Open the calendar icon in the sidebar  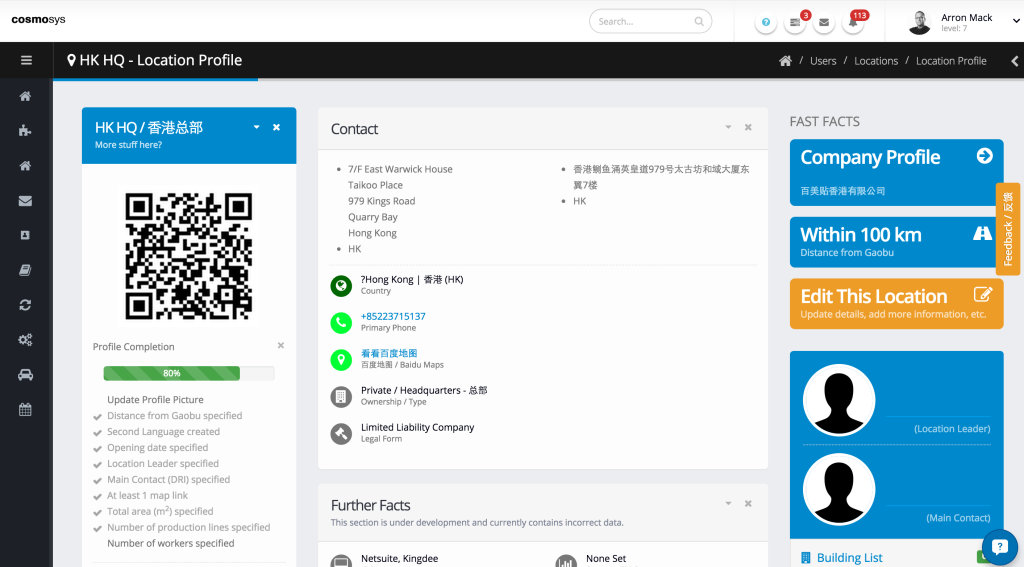tap(25, 410)
